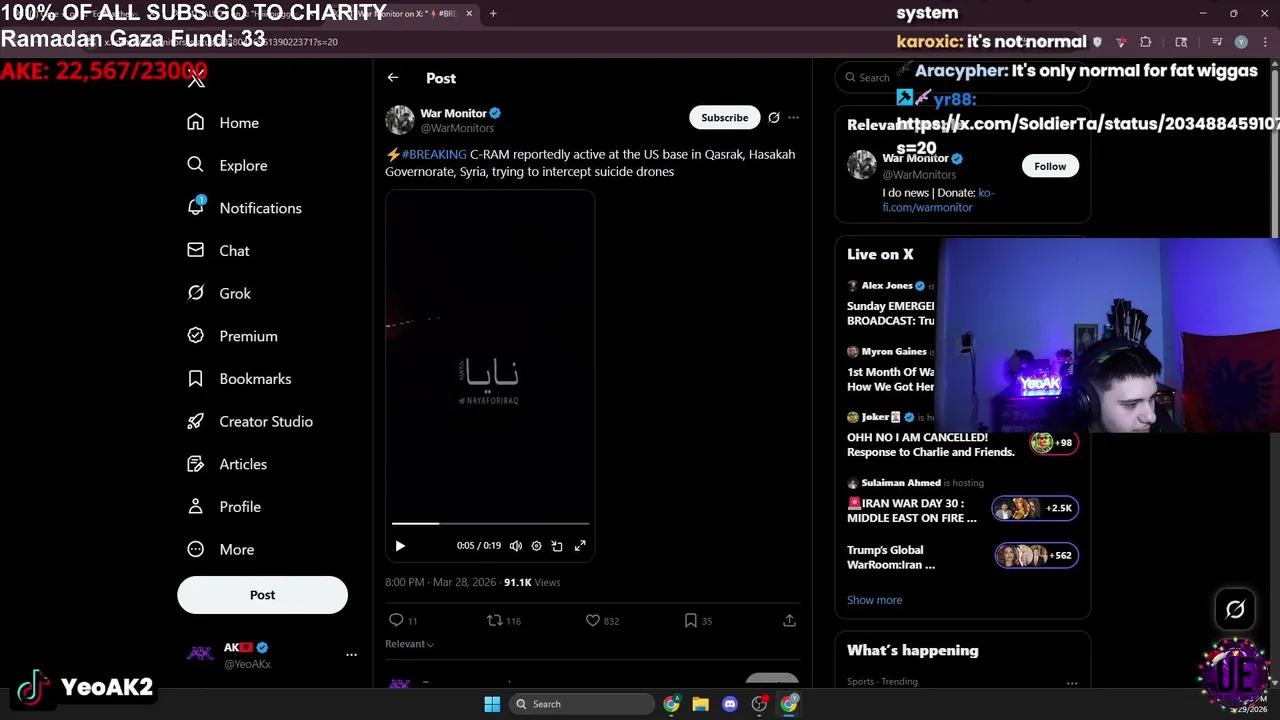Go to Notifications in sidebar
The height and width of the screenshot is (720, 1280).
260,208
